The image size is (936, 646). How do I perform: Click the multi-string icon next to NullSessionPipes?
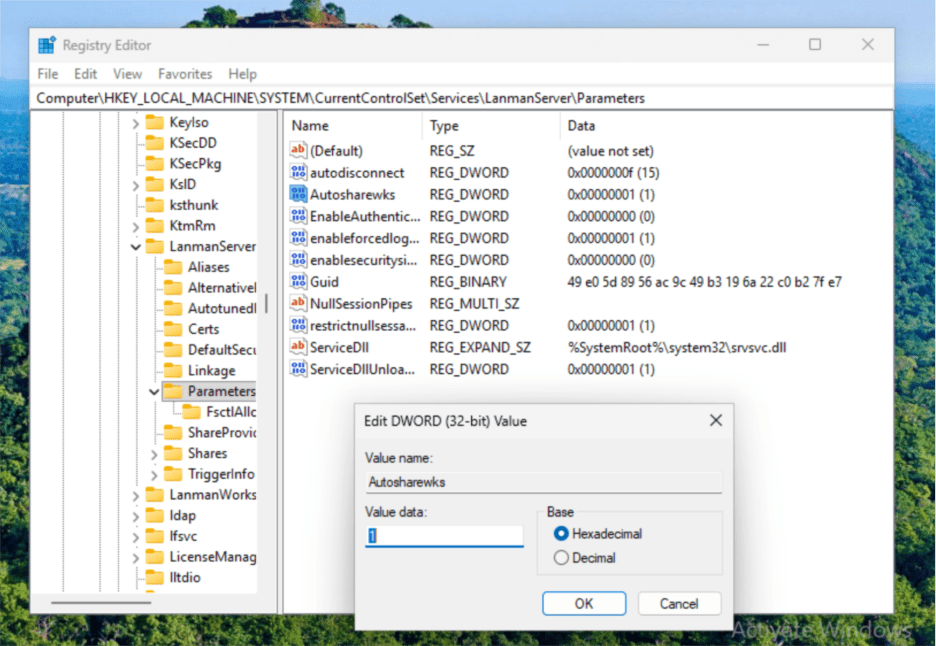[298, 303]
